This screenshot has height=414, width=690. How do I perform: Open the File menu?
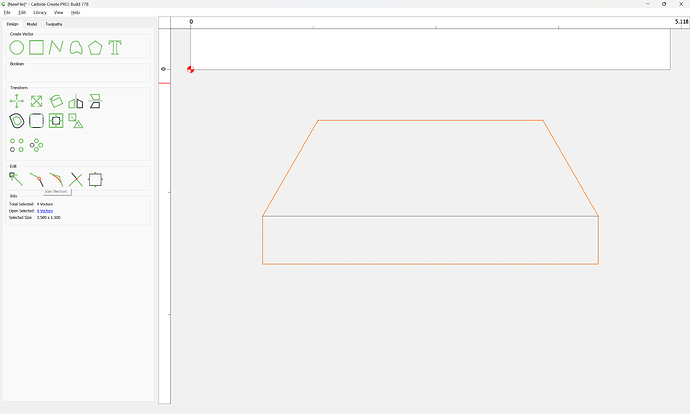click(x=7, y=12)
